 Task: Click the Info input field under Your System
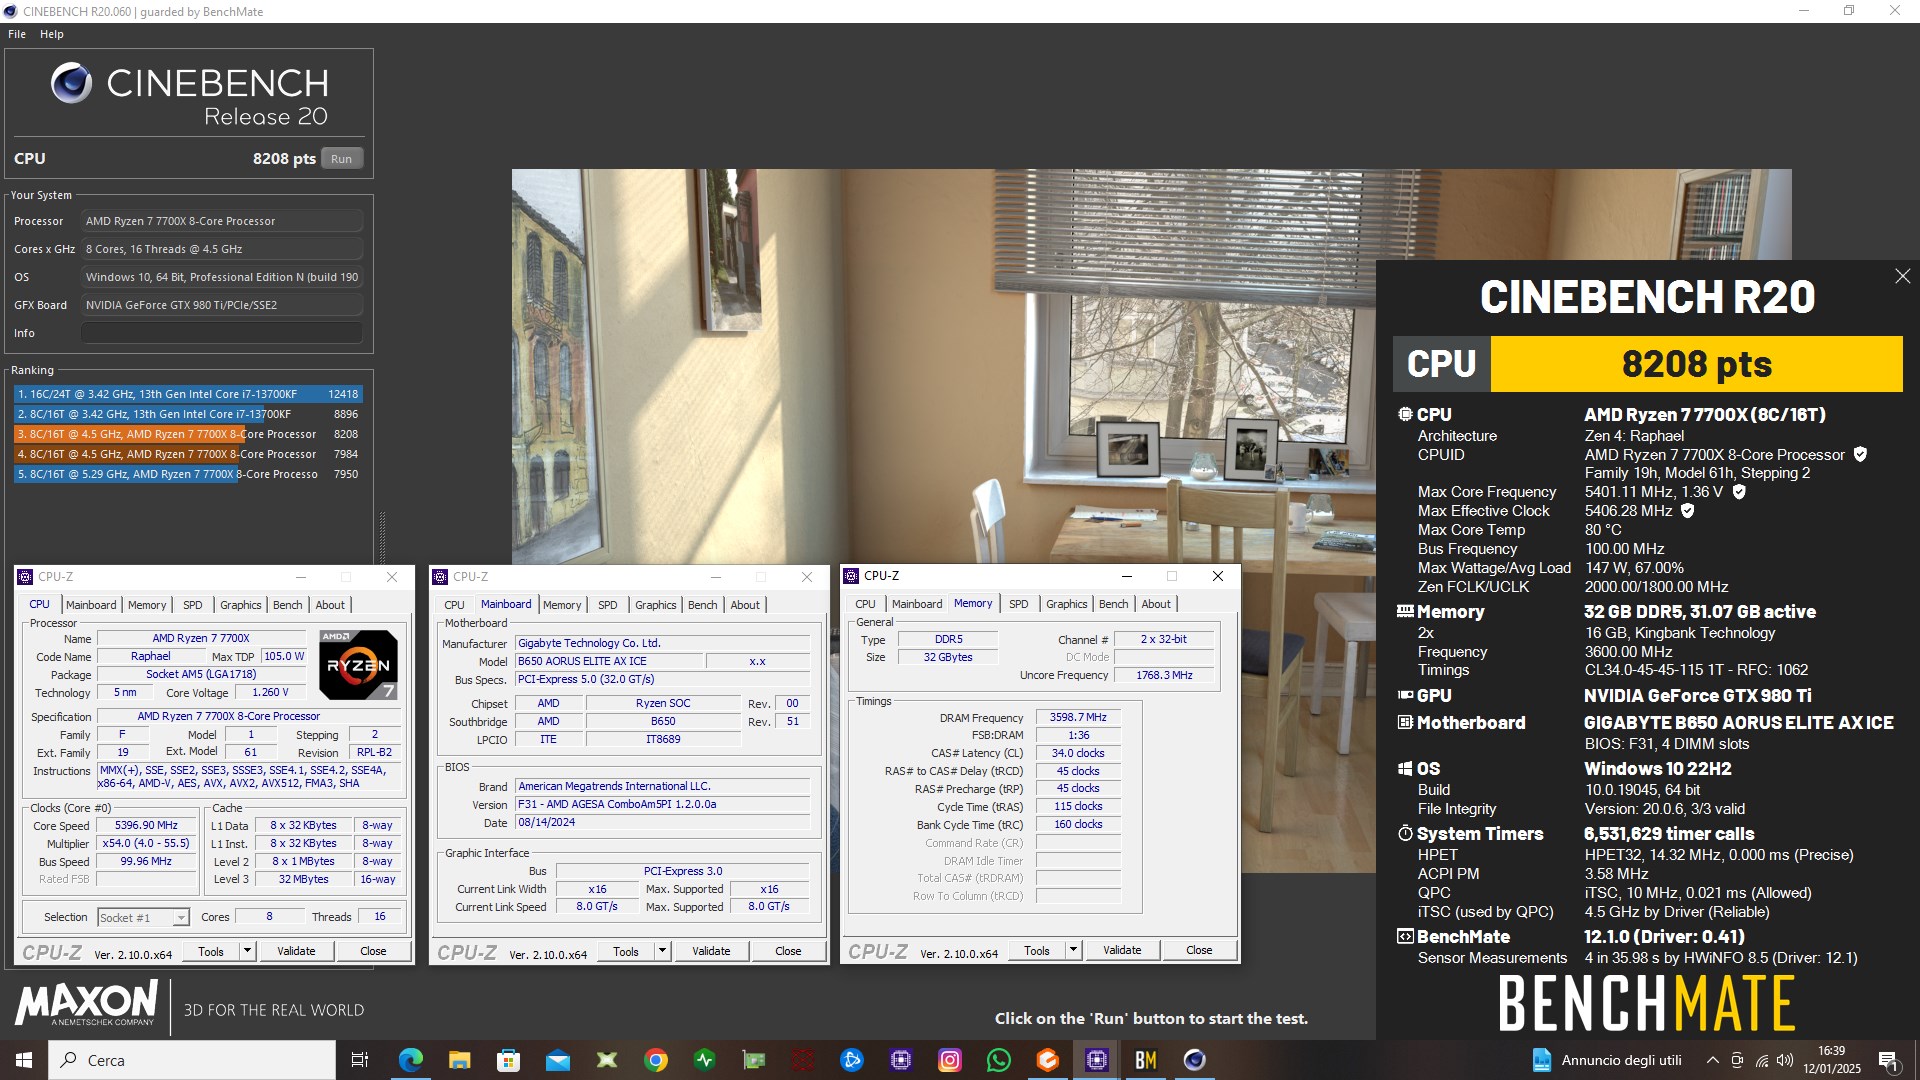222,333
